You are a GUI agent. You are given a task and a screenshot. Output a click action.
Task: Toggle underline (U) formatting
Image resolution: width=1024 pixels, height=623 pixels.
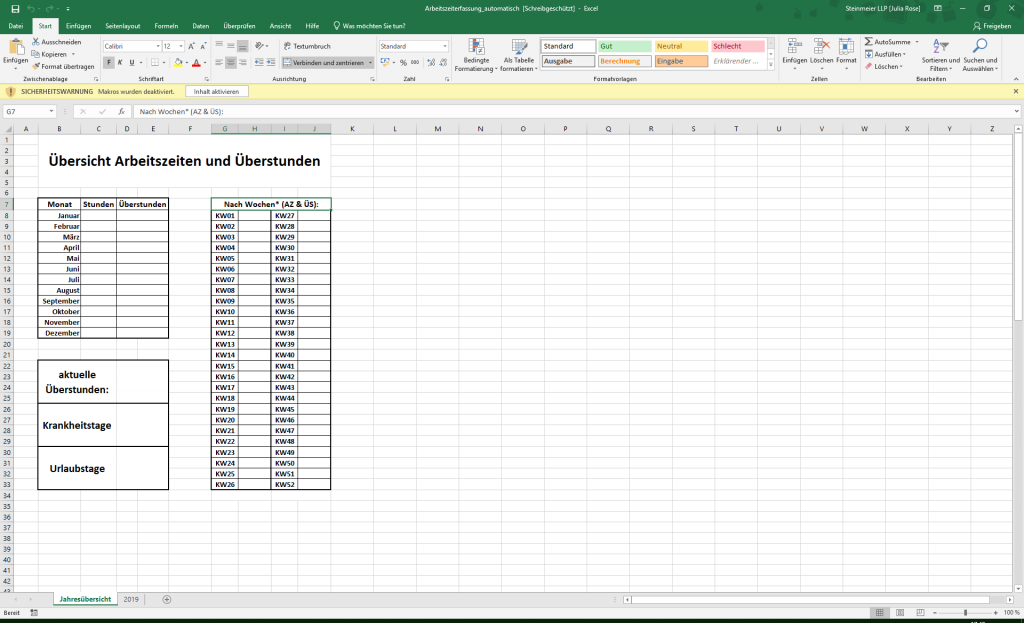coord(131,63)
